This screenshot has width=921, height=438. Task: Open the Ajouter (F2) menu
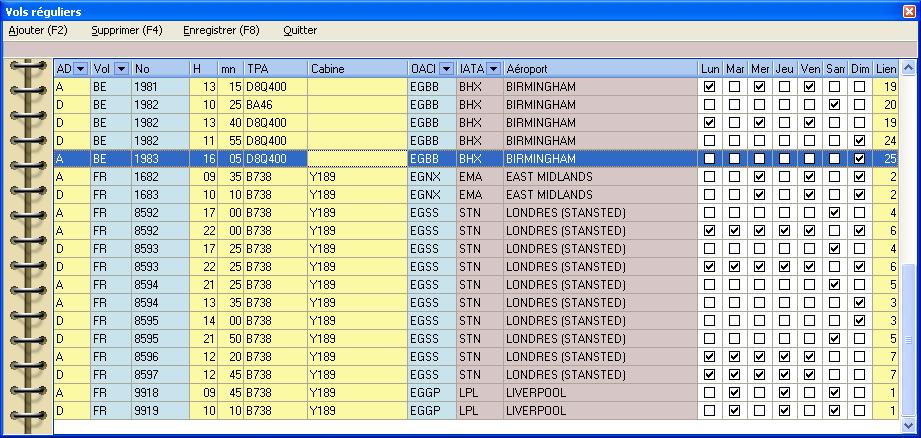point(37,30)
